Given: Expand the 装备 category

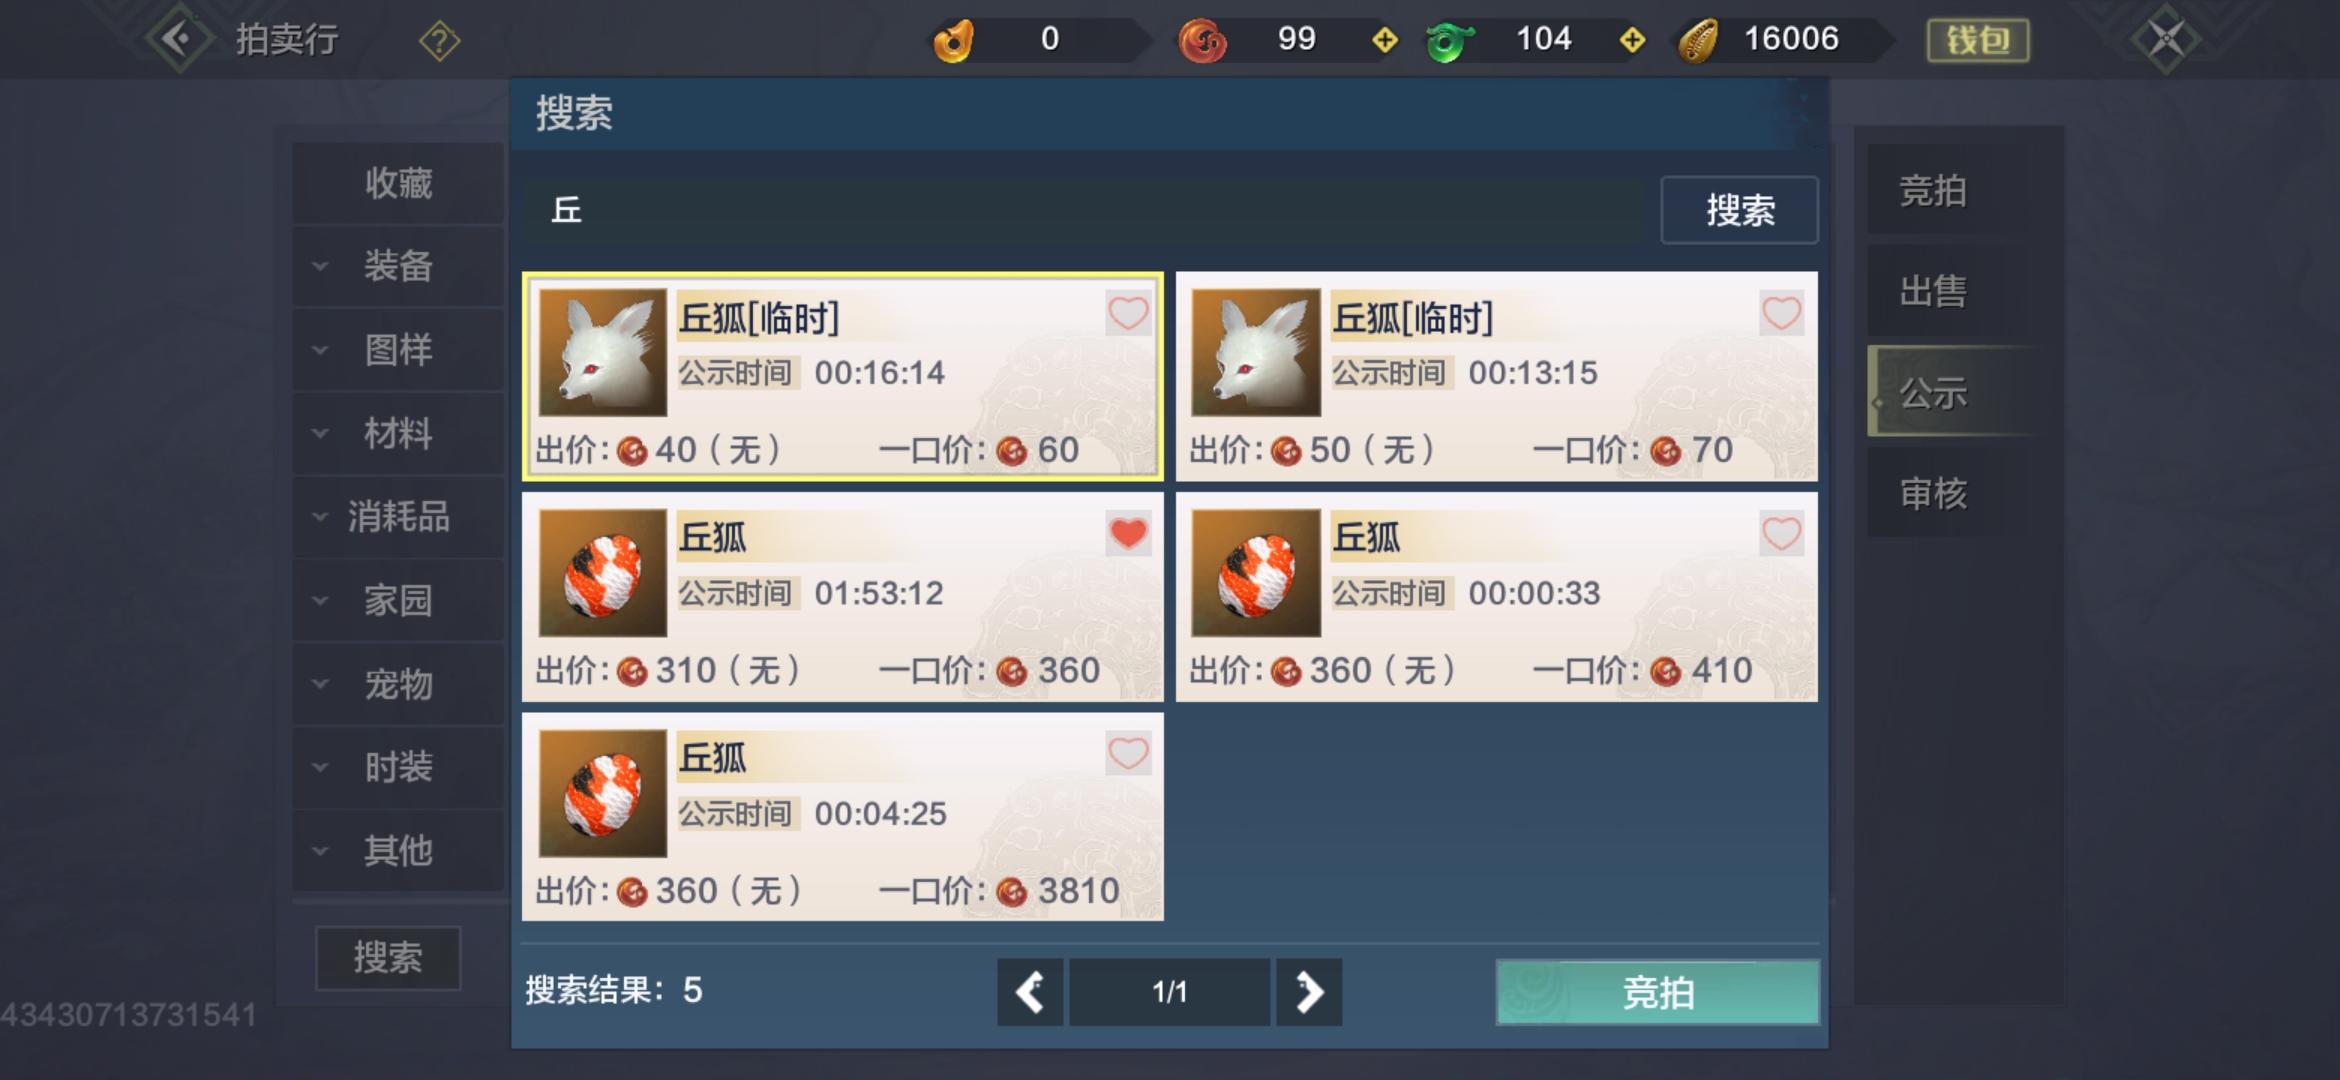Looking at the screenshot, I should coord(398,266).
